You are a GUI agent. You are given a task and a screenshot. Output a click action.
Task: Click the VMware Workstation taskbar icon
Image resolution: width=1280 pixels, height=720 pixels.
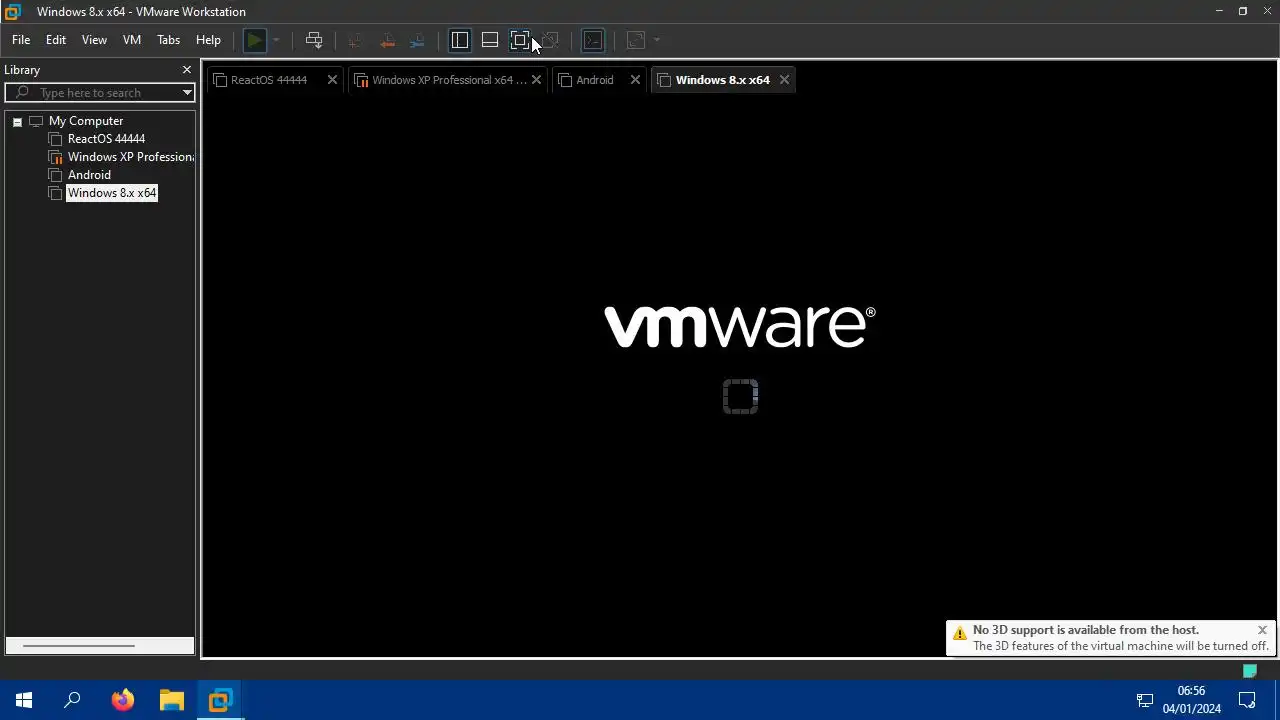click(x=220, y=700)
